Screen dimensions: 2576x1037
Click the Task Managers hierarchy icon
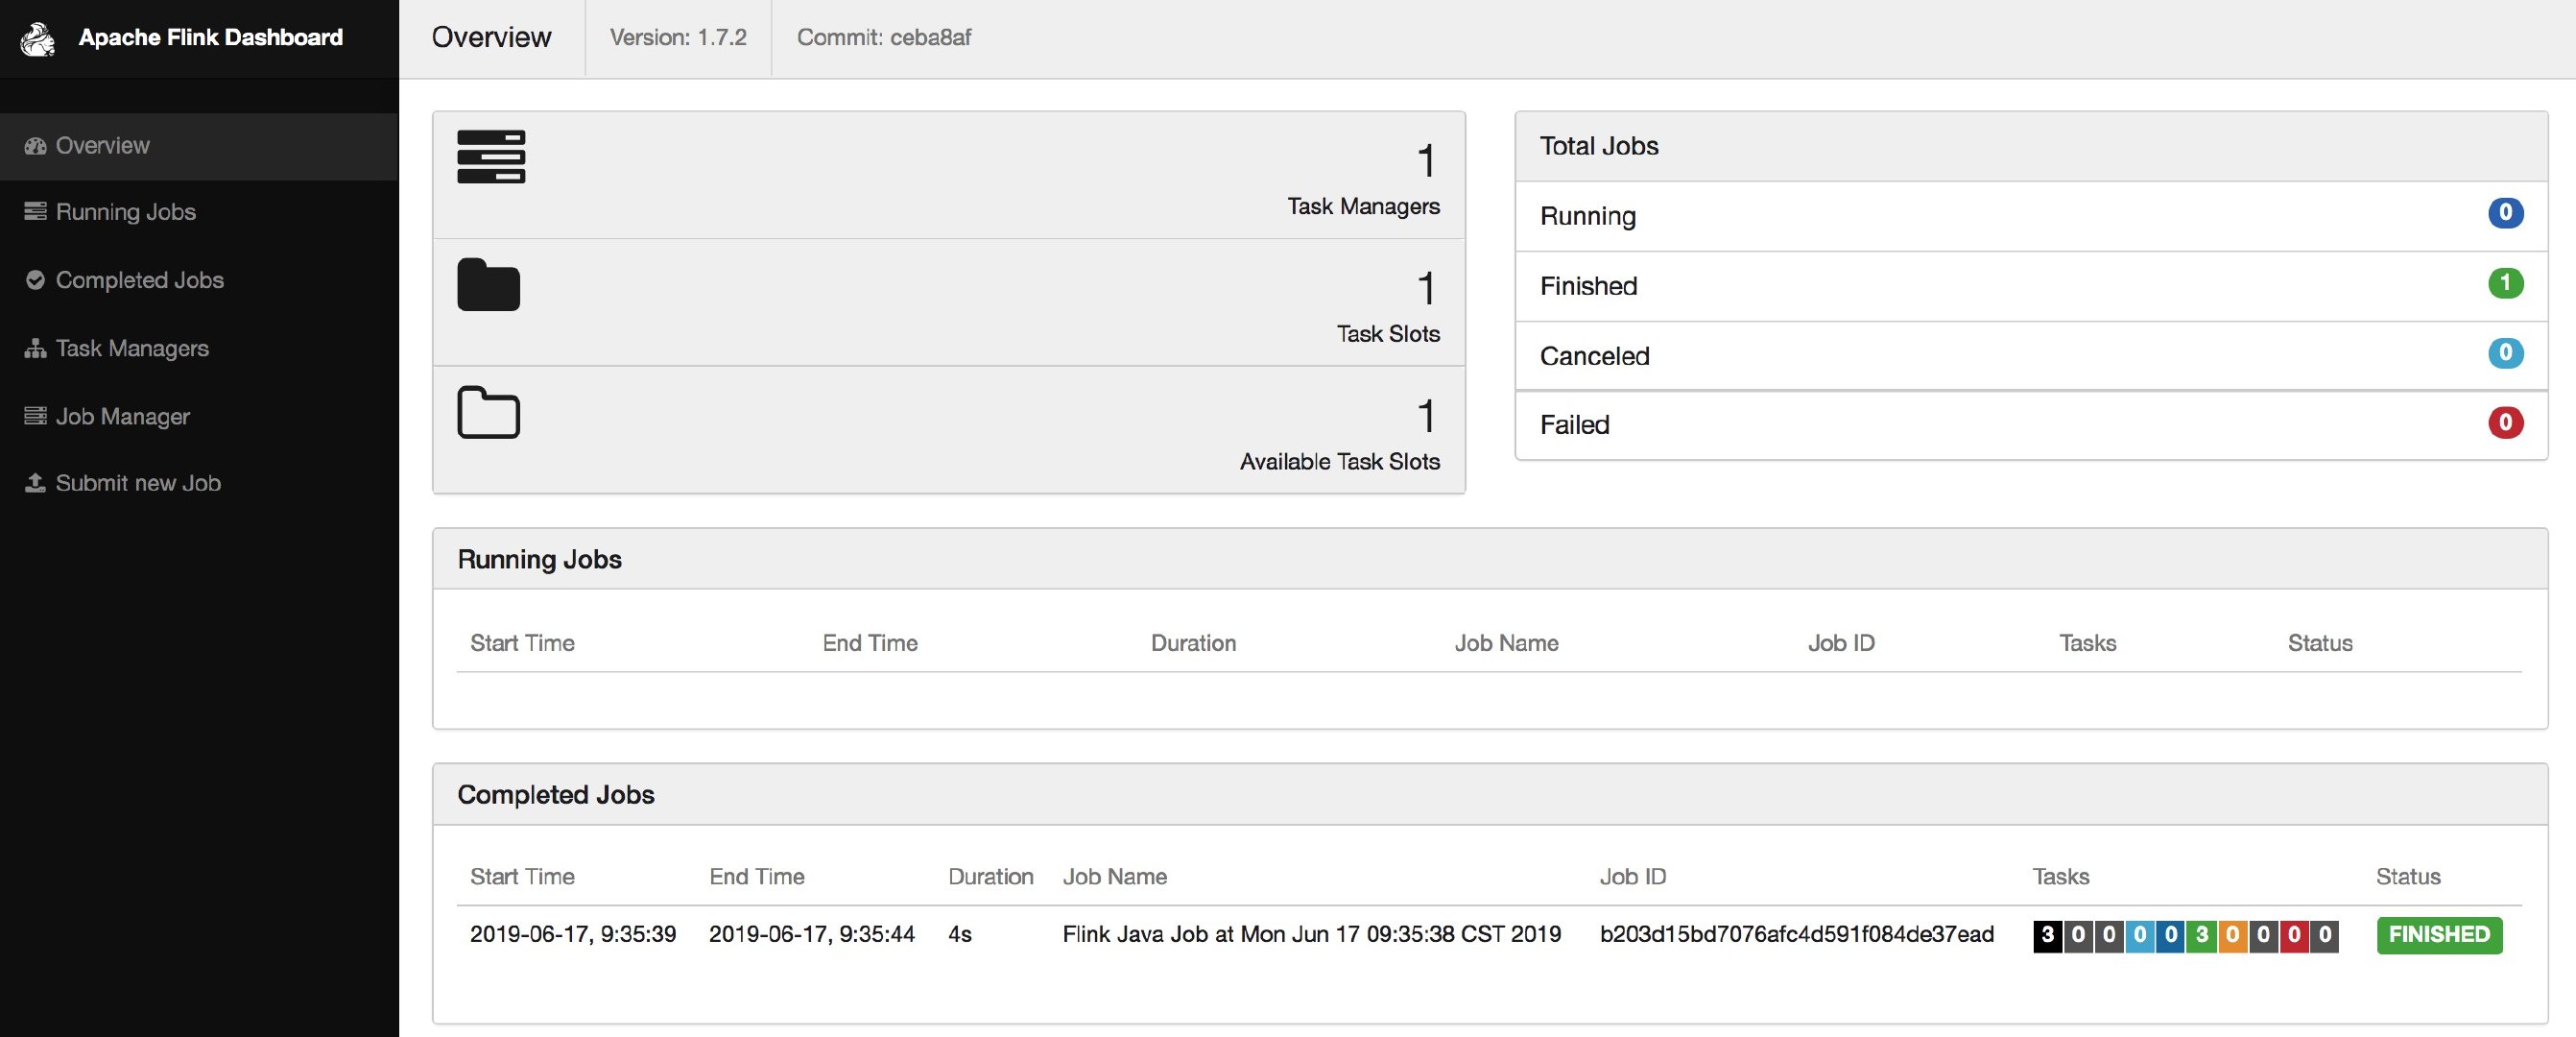(x=34, y=348)
